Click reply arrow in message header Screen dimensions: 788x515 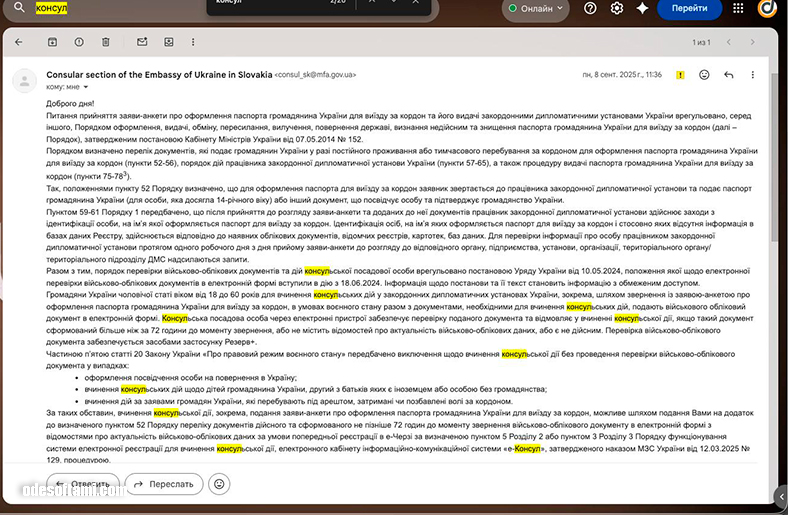[729, 75]
